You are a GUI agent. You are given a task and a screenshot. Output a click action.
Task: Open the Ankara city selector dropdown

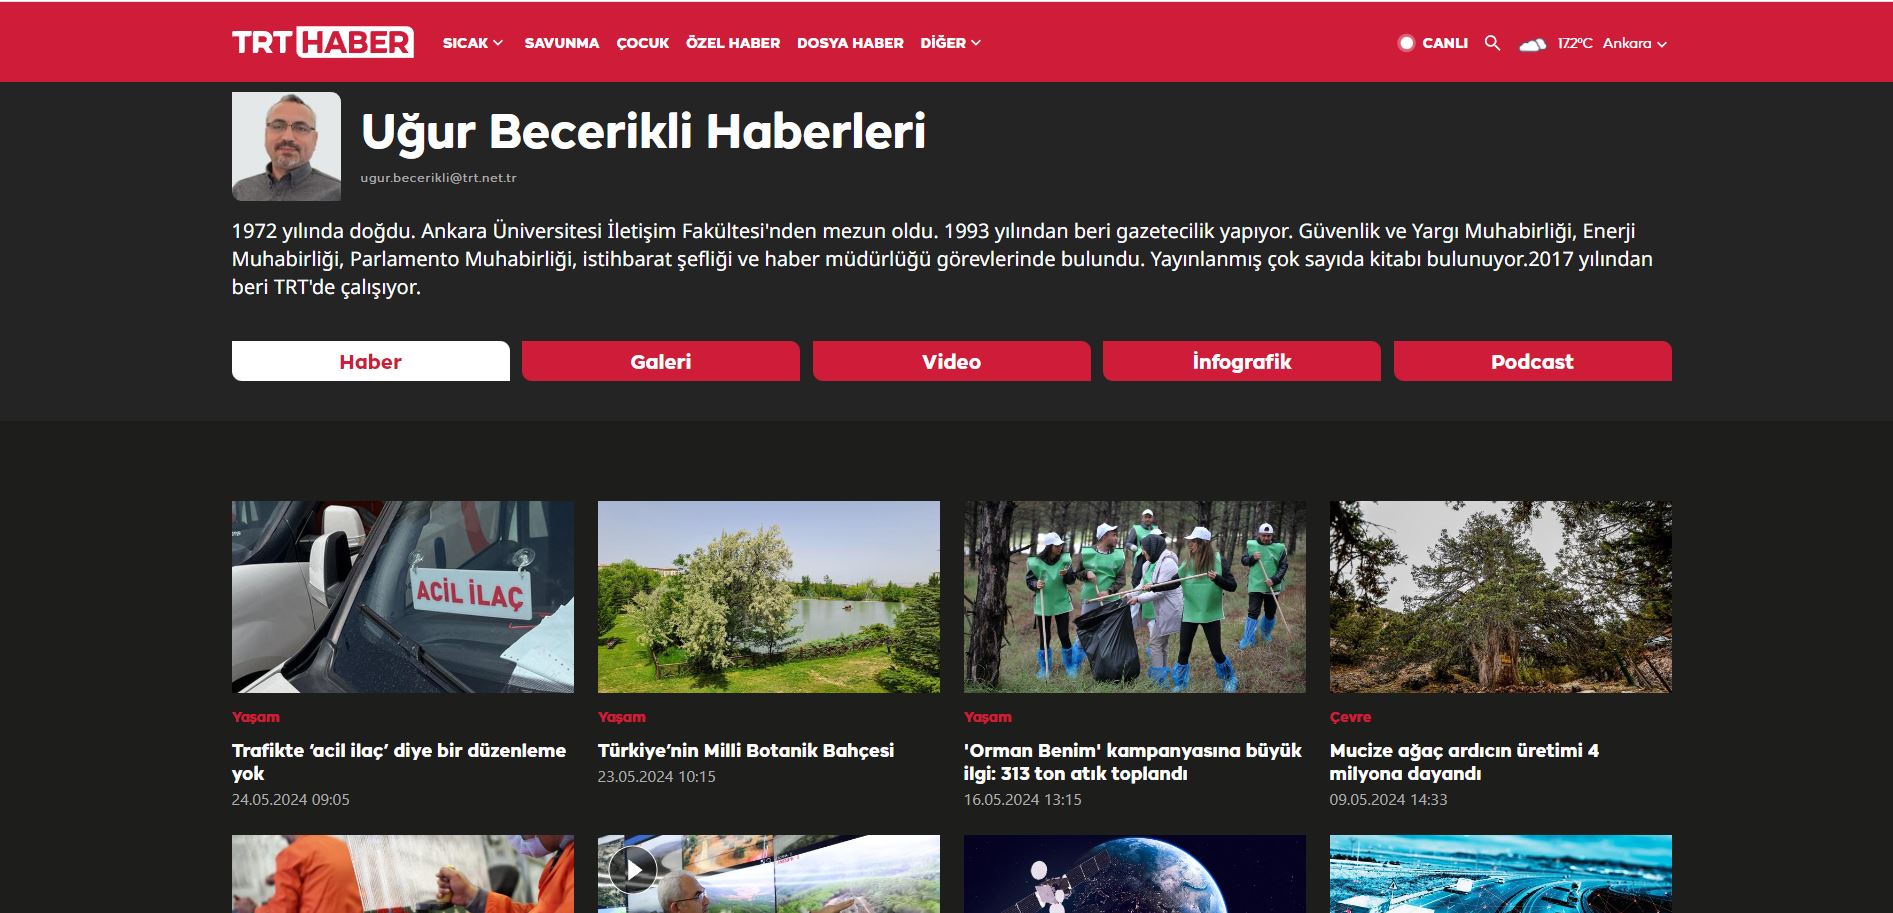(x=1634, y=43)
